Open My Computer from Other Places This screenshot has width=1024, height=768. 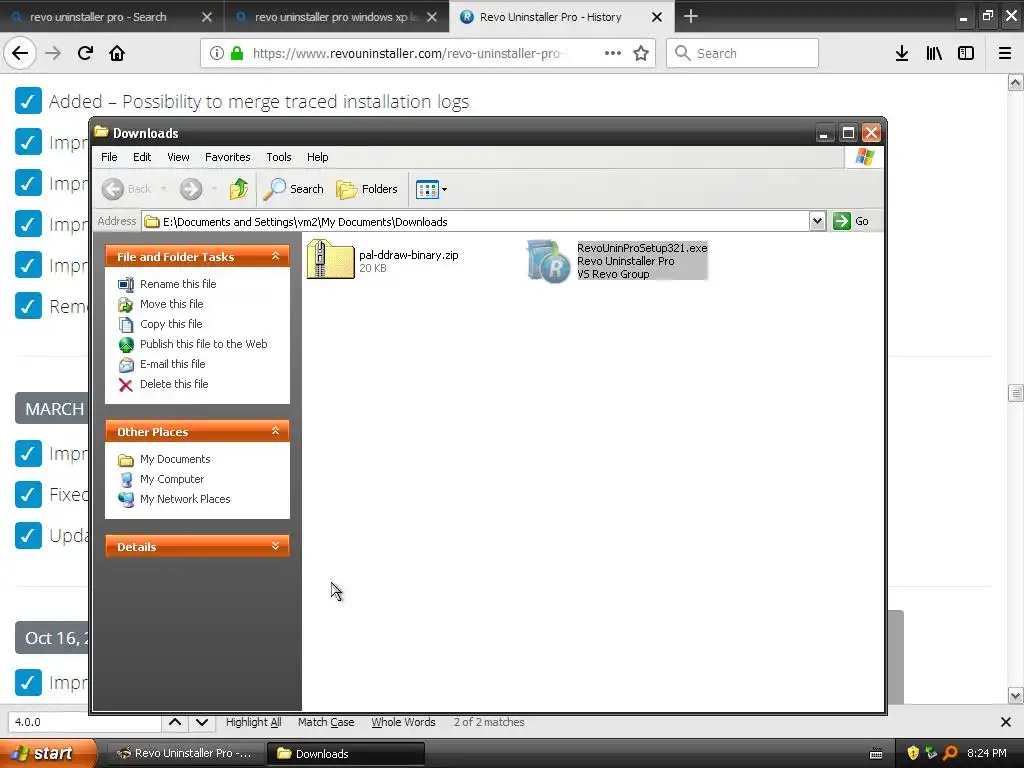tap(172, 479)
